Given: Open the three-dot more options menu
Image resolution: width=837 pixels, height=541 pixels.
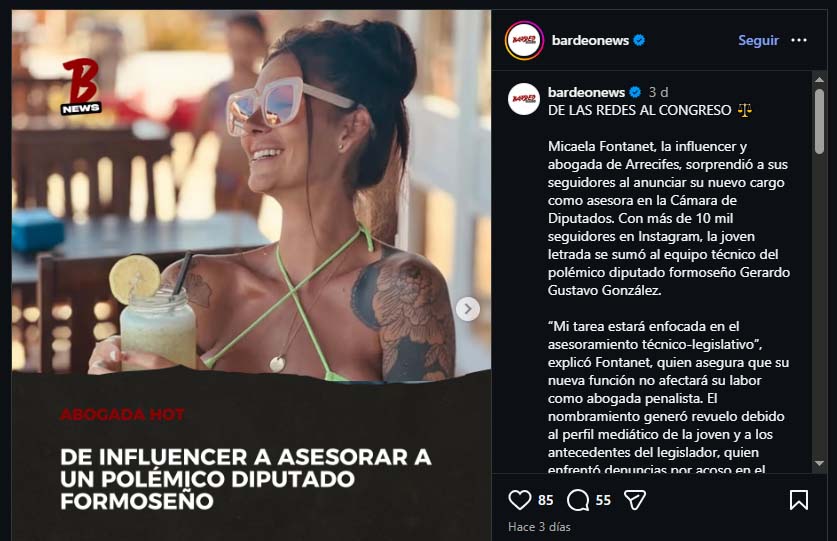Looking at the screenshot, I should tap(799, 40).
